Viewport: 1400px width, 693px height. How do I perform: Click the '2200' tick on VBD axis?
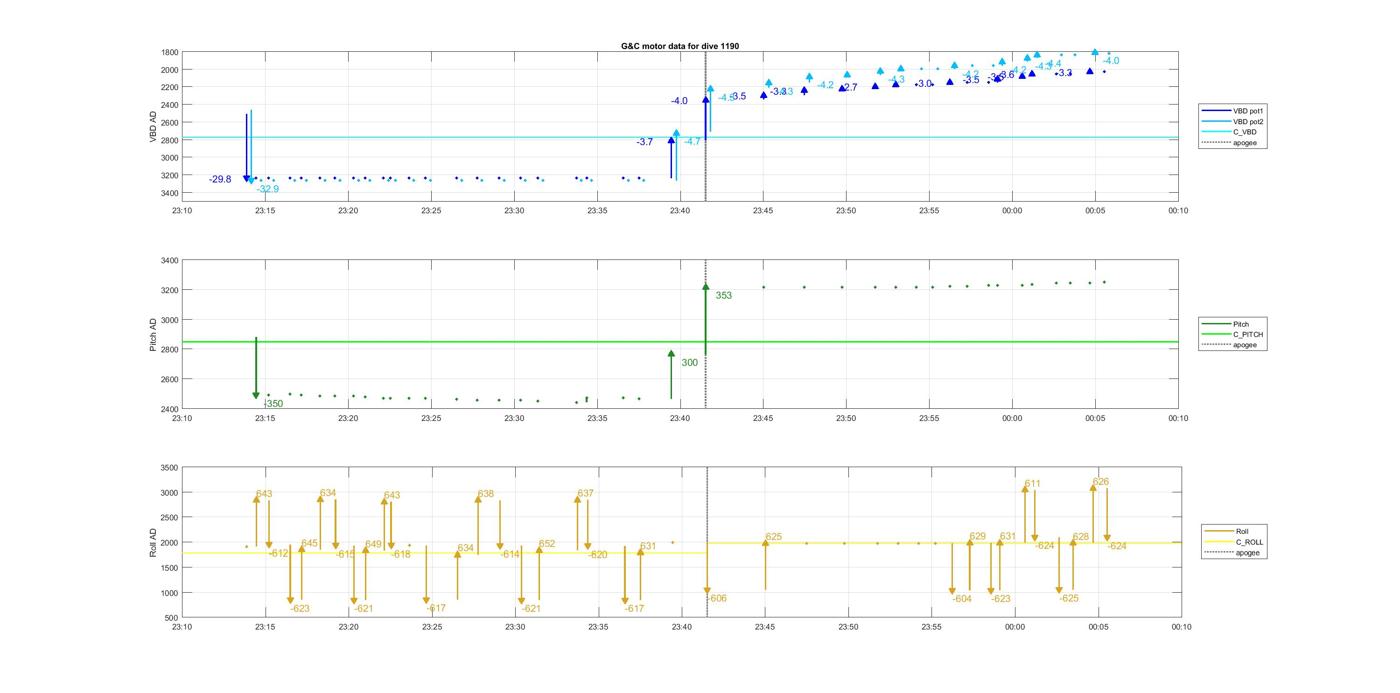(x=170, y=88)
